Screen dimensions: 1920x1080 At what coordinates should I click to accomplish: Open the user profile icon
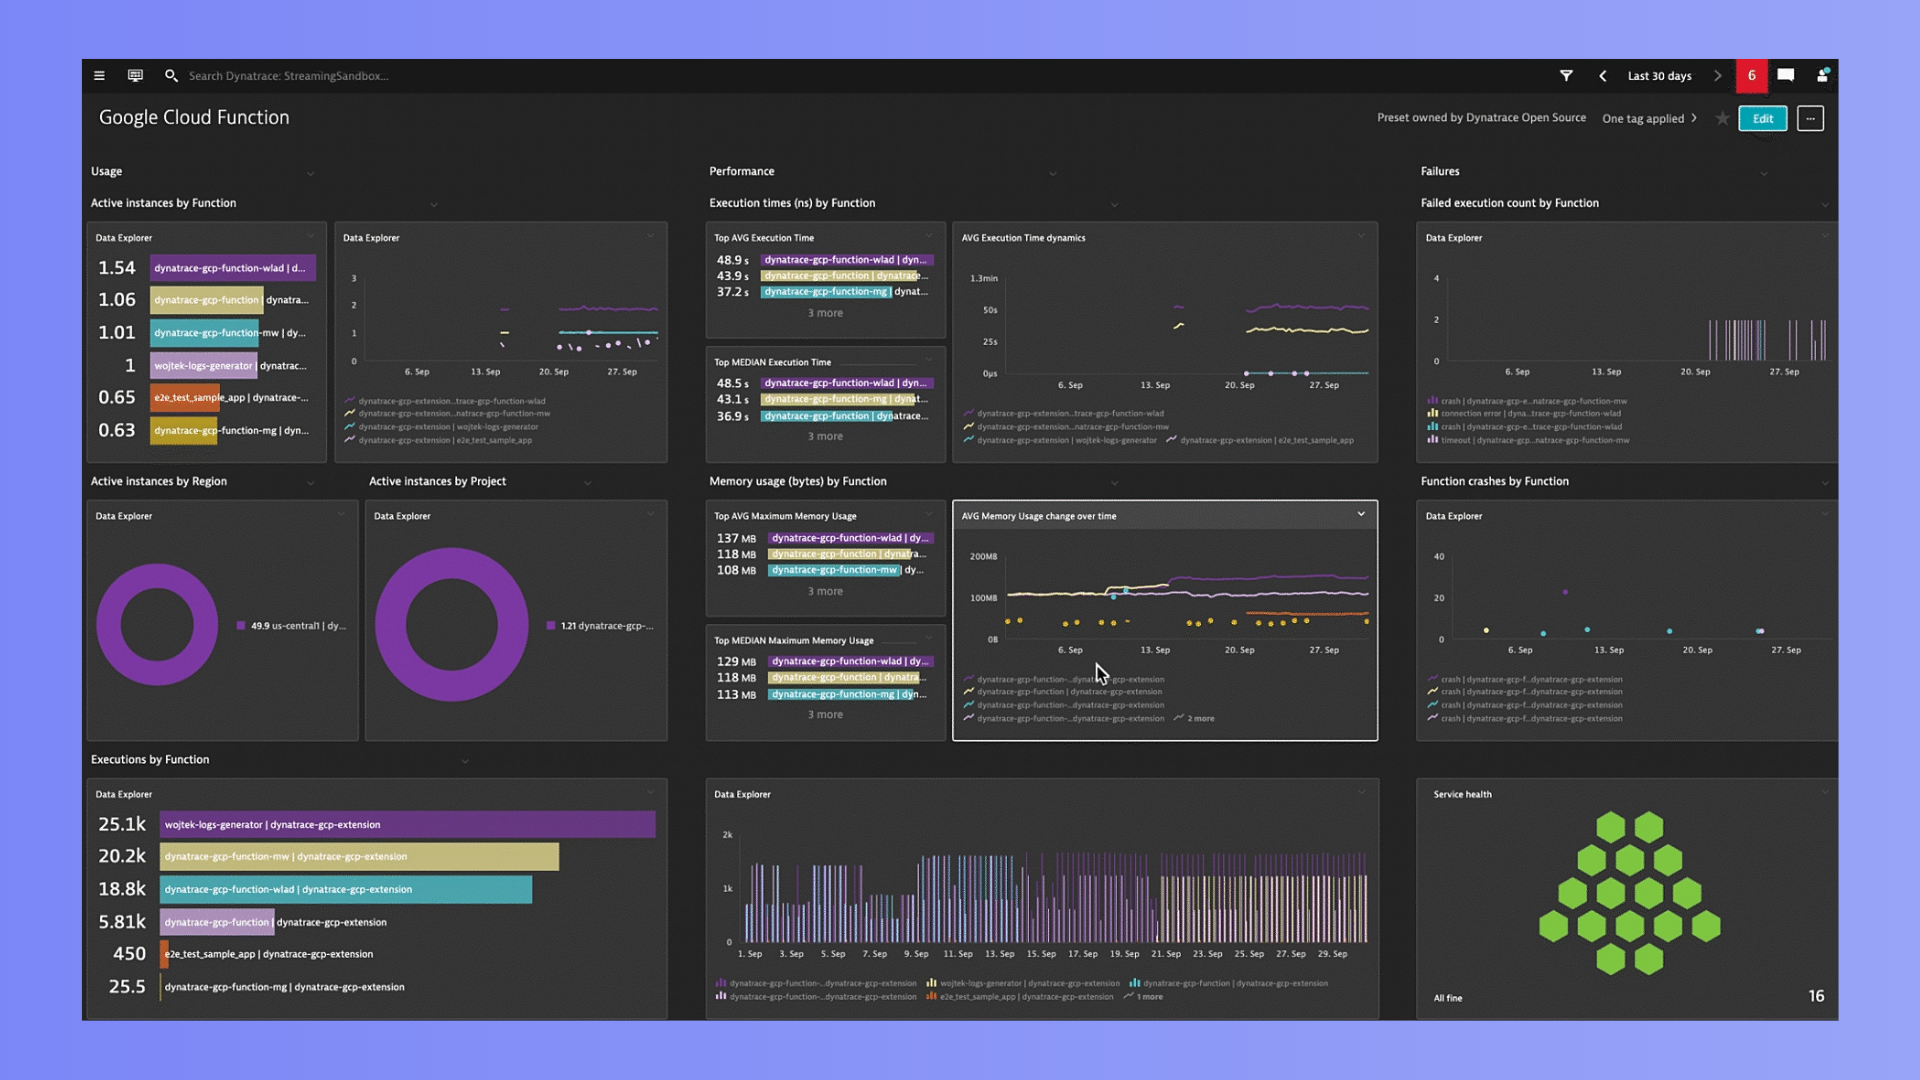(1823, 76)
